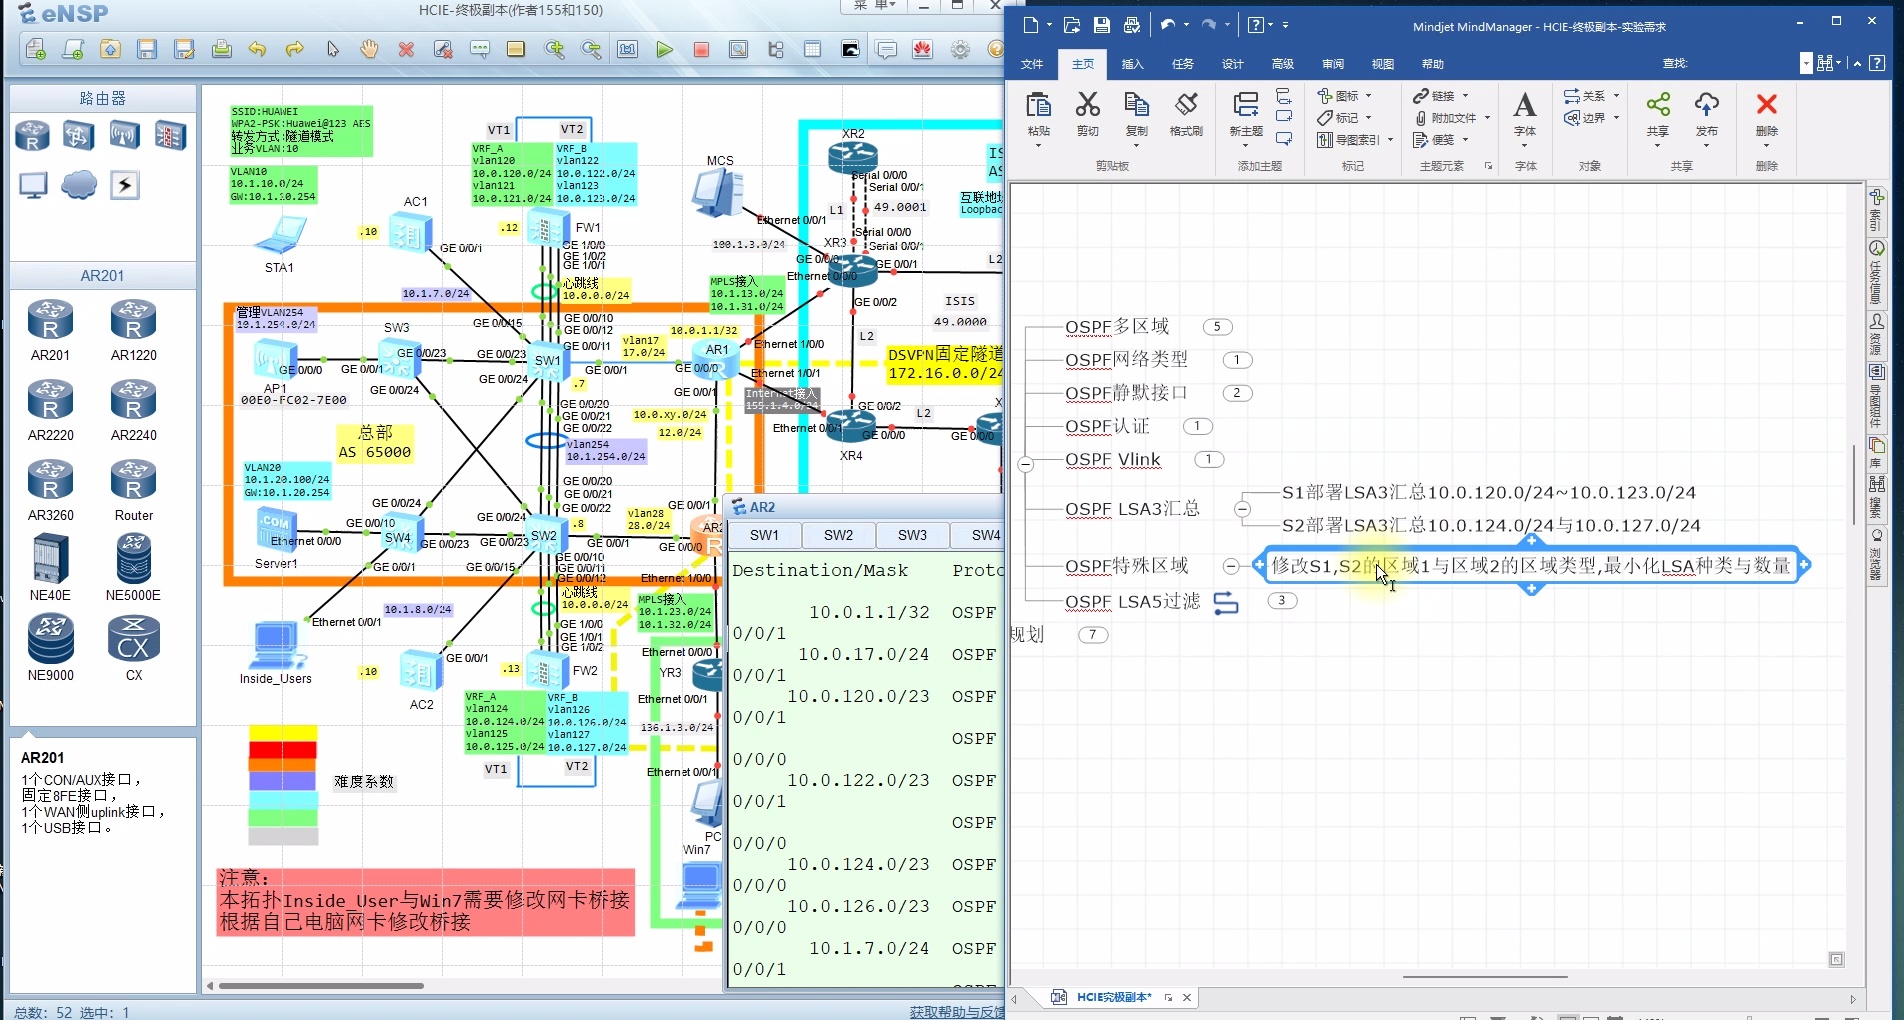
Task: Click the 获取帮助与反馈 link
Action: (956, 1012)
